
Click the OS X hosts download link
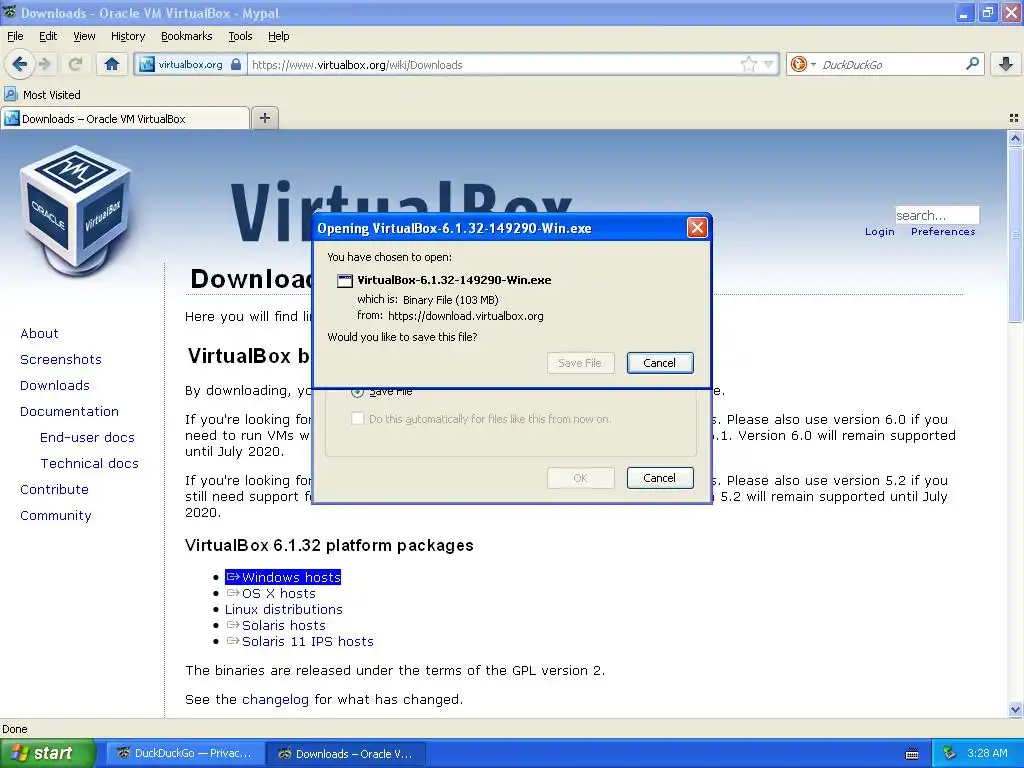pyautogui.click(x=270, y=593)
